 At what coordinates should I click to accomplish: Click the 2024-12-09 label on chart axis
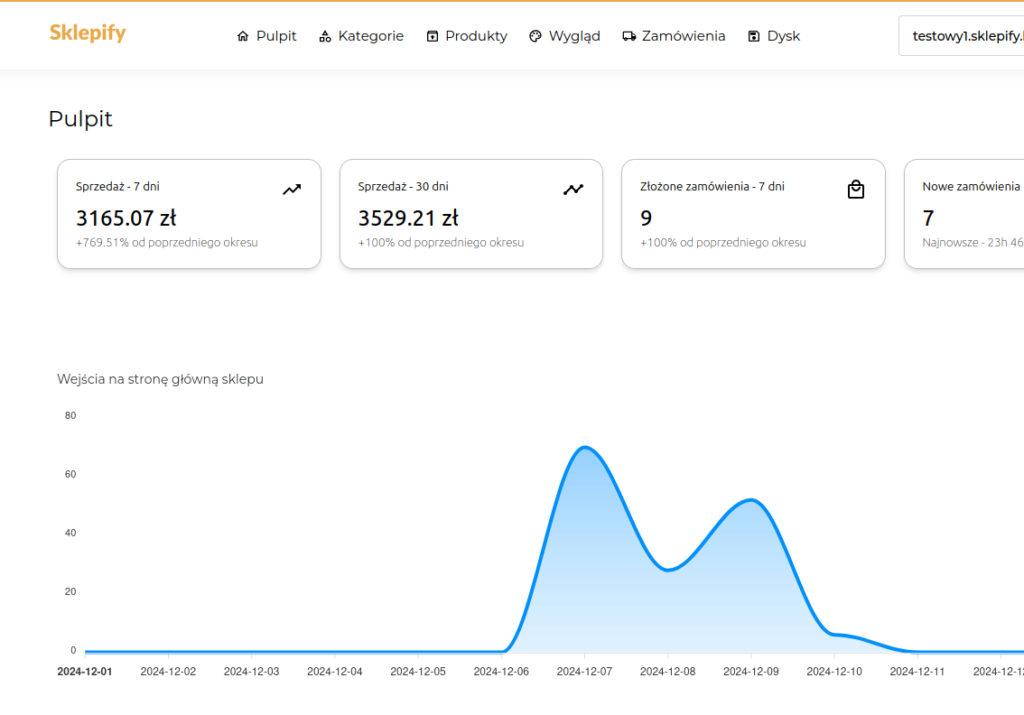pos(750,672)
